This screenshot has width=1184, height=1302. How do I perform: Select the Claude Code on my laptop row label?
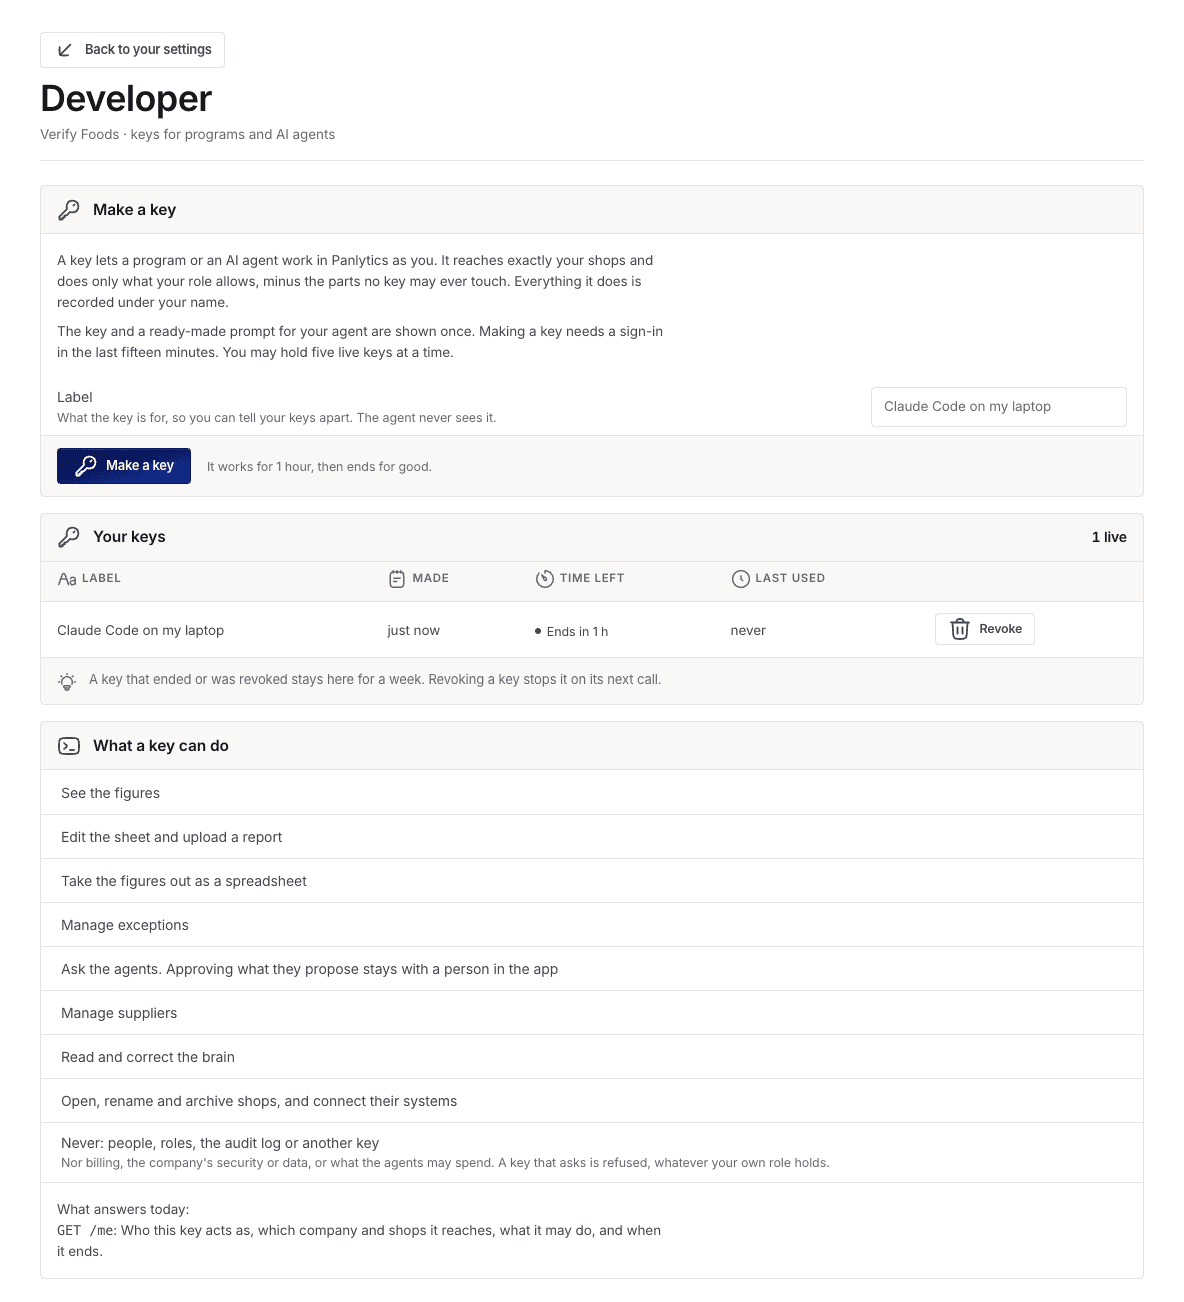tap(140, 630)
